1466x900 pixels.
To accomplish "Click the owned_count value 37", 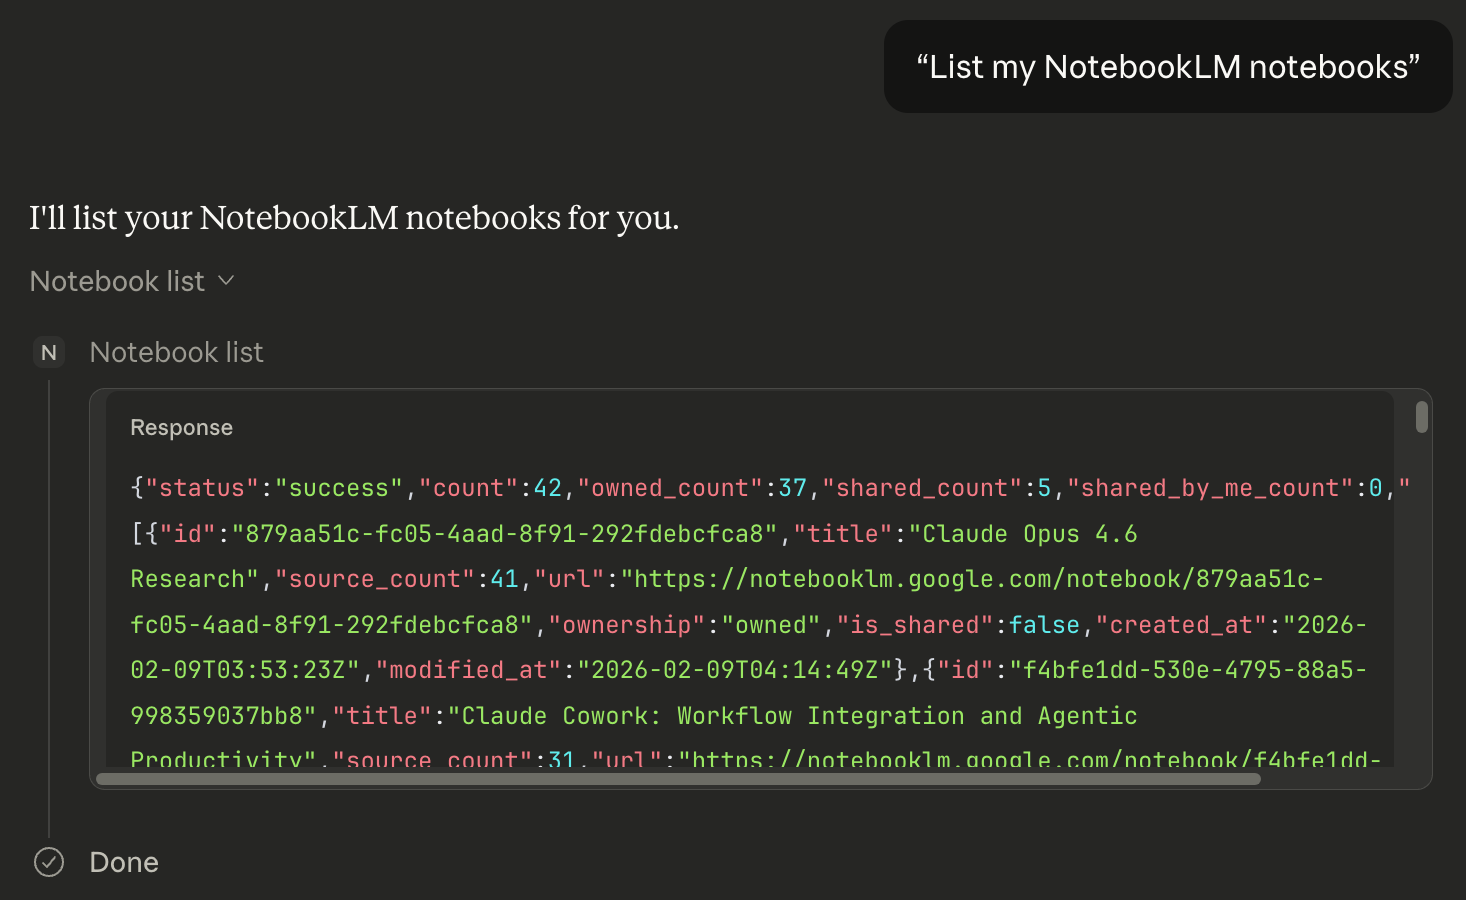I will click(793, 488).
